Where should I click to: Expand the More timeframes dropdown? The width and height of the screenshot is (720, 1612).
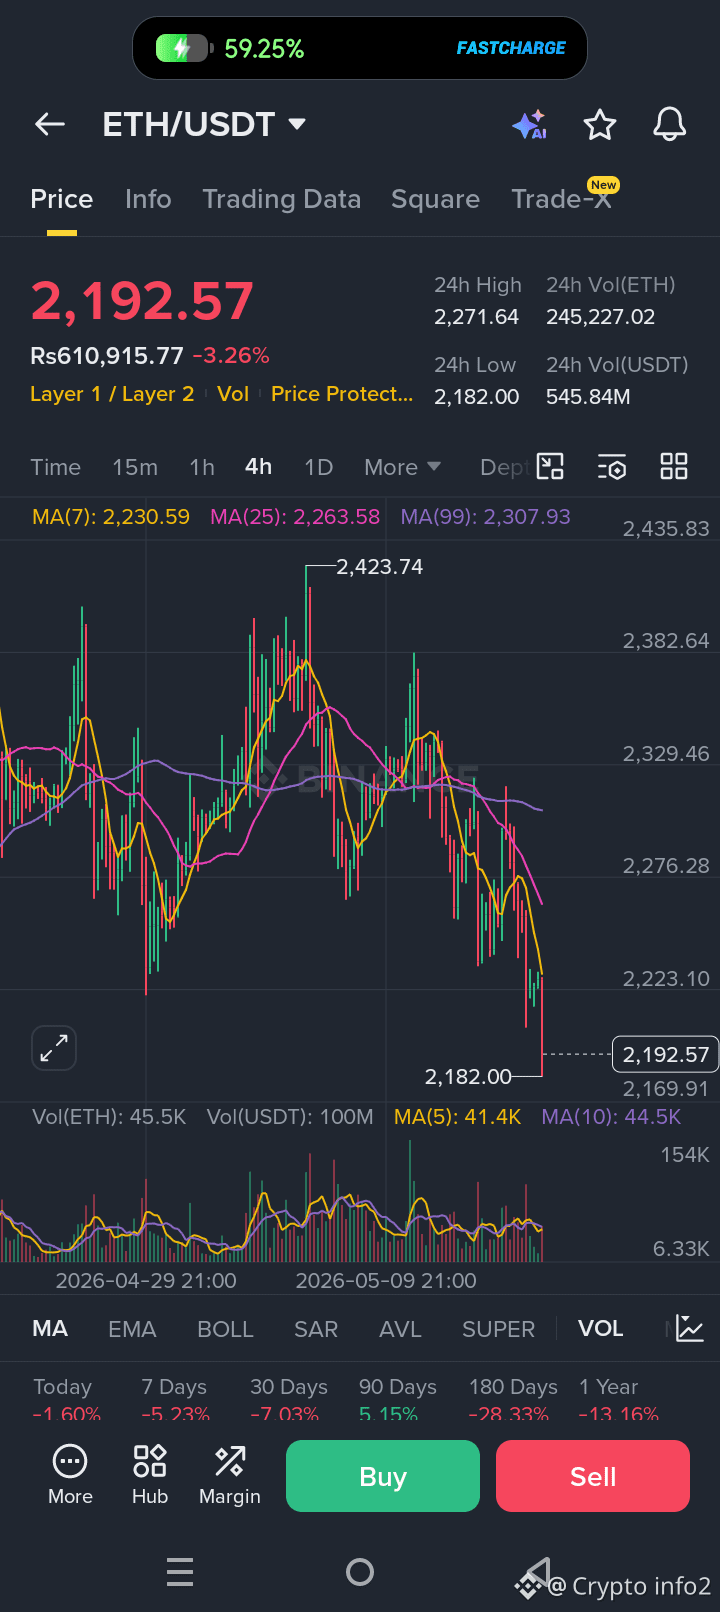point(403,467)
